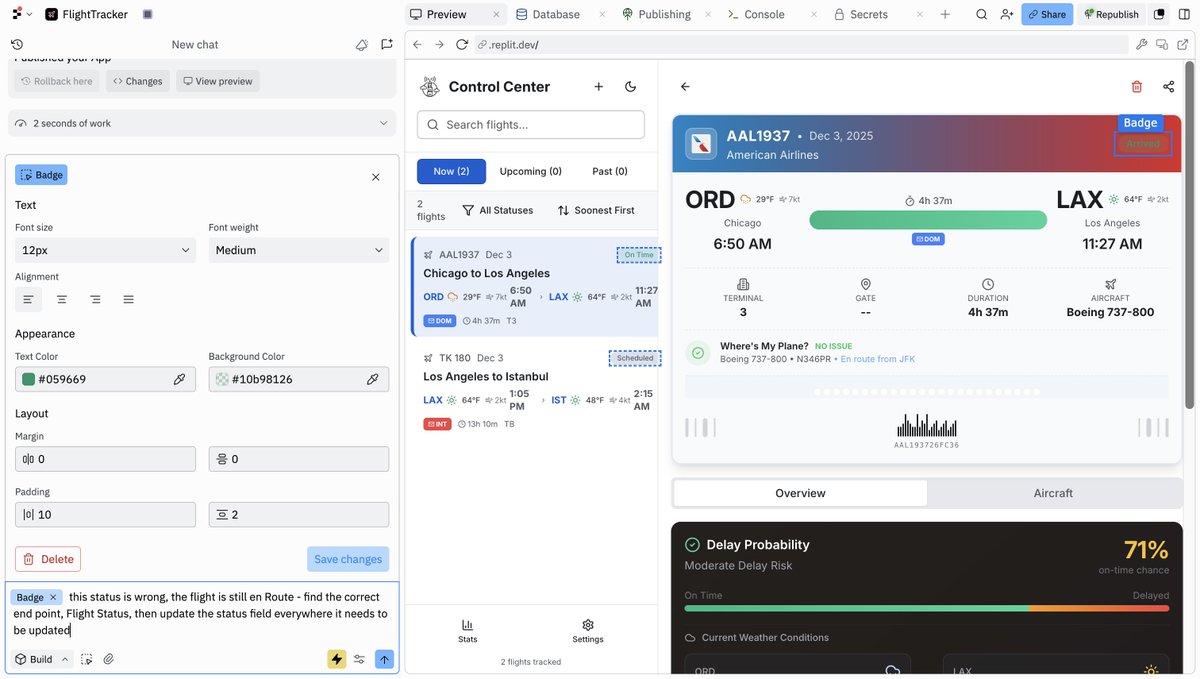Click the search magnifier in top bar
The width and height of the screenshot is (1200, 679).
(x=981, y=14)
